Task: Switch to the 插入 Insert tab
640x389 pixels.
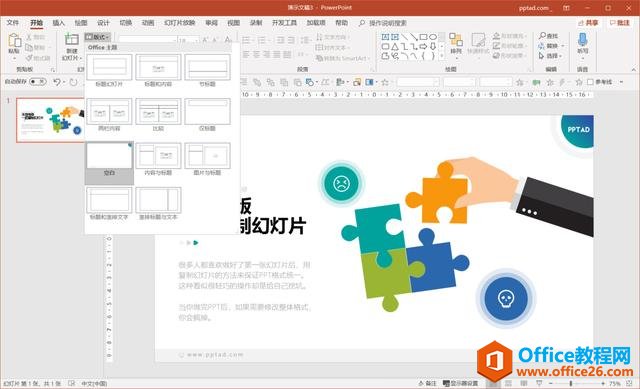Action: [x=59, y=23]
